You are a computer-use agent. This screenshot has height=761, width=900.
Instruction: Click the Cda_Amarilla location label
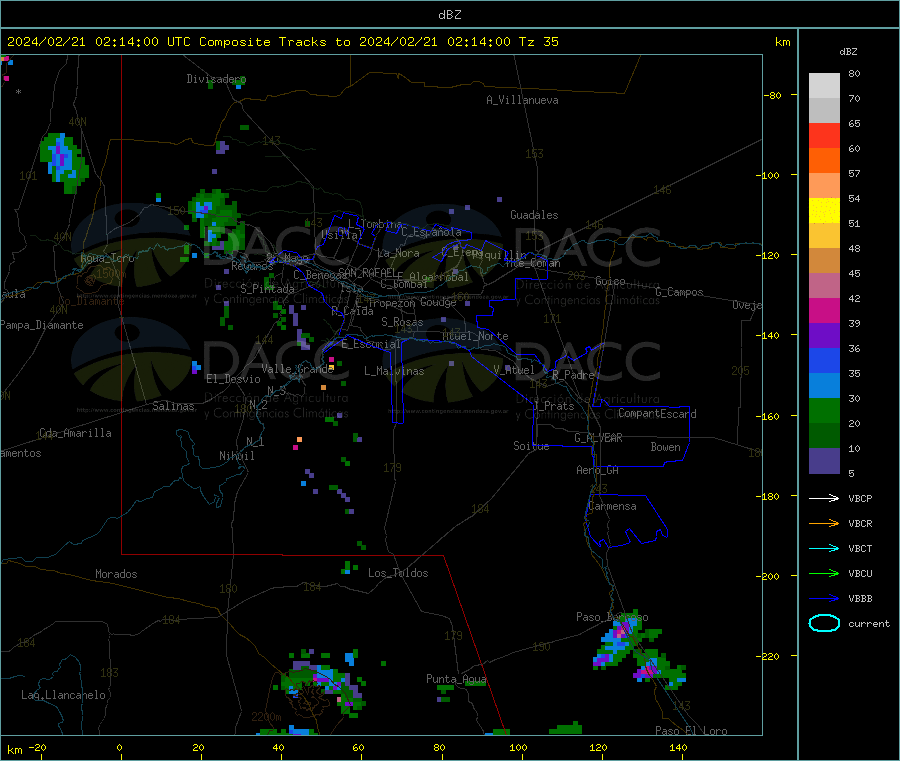tap(75, 433)
